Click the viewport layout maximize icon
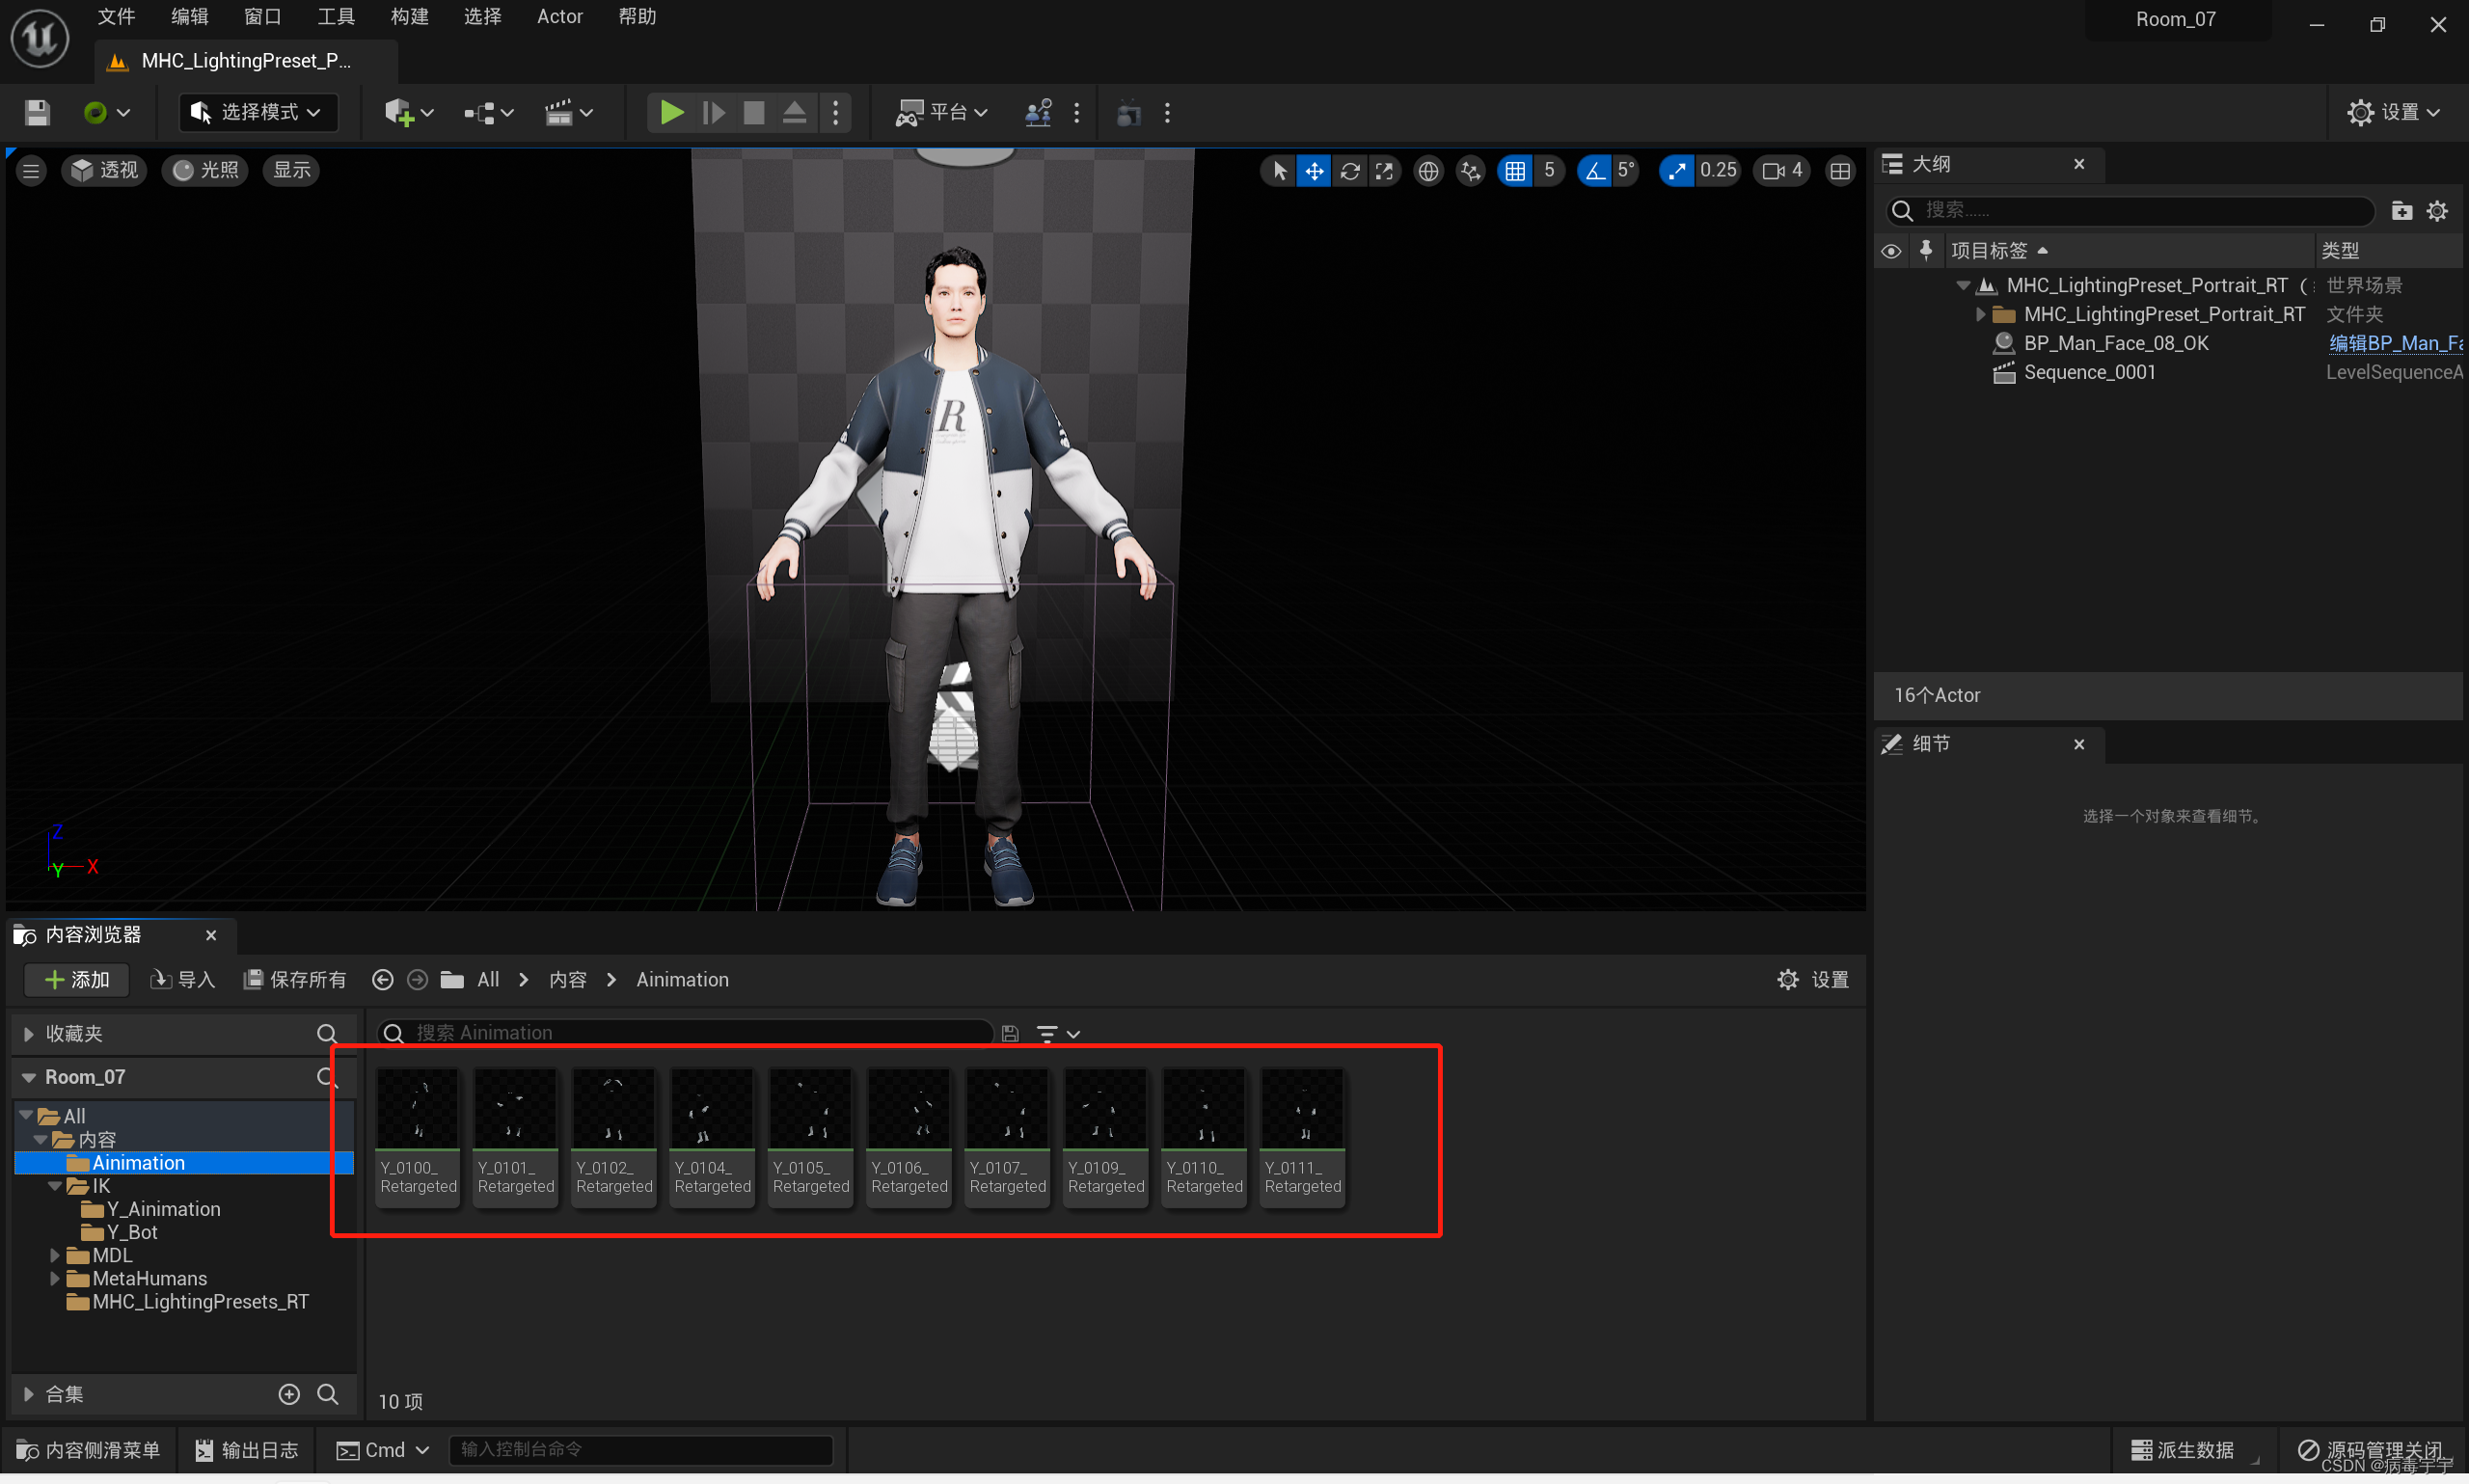This screenshot has width=2469, height=1484. [x=1839, y=171]
